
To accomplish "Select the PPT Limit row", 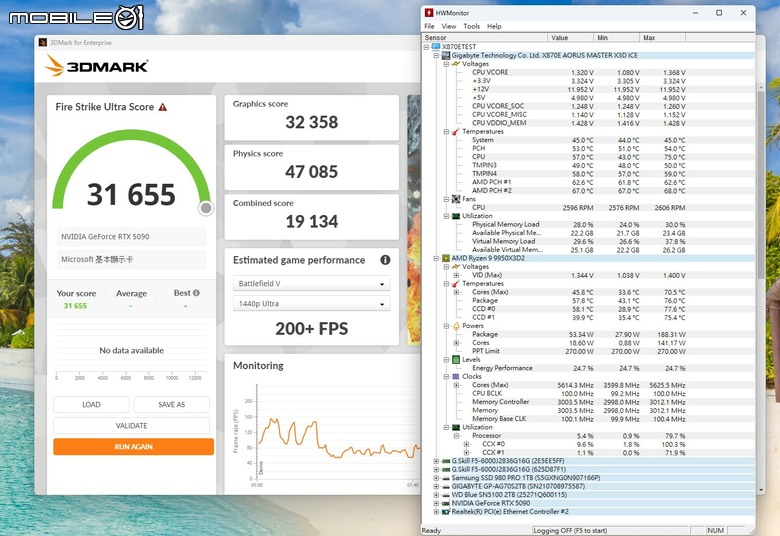I will click(x=588, y=351).
